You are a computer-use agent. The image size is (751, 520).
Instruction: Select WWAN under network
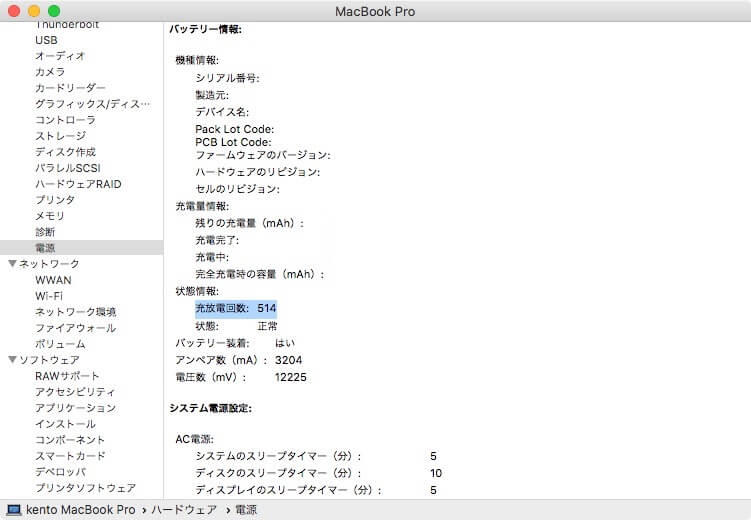pyautogui.click(x=53, y=280)
